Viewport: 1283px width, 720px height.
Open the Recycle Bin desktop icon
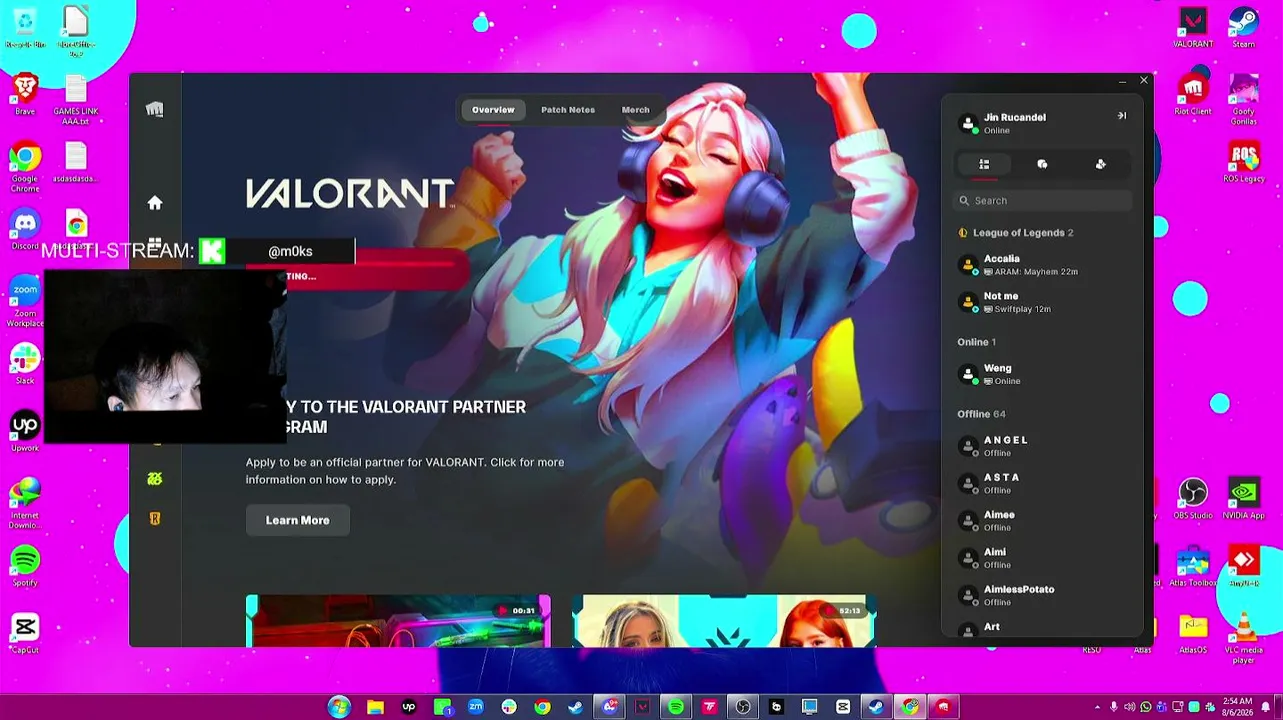point(25,27)
